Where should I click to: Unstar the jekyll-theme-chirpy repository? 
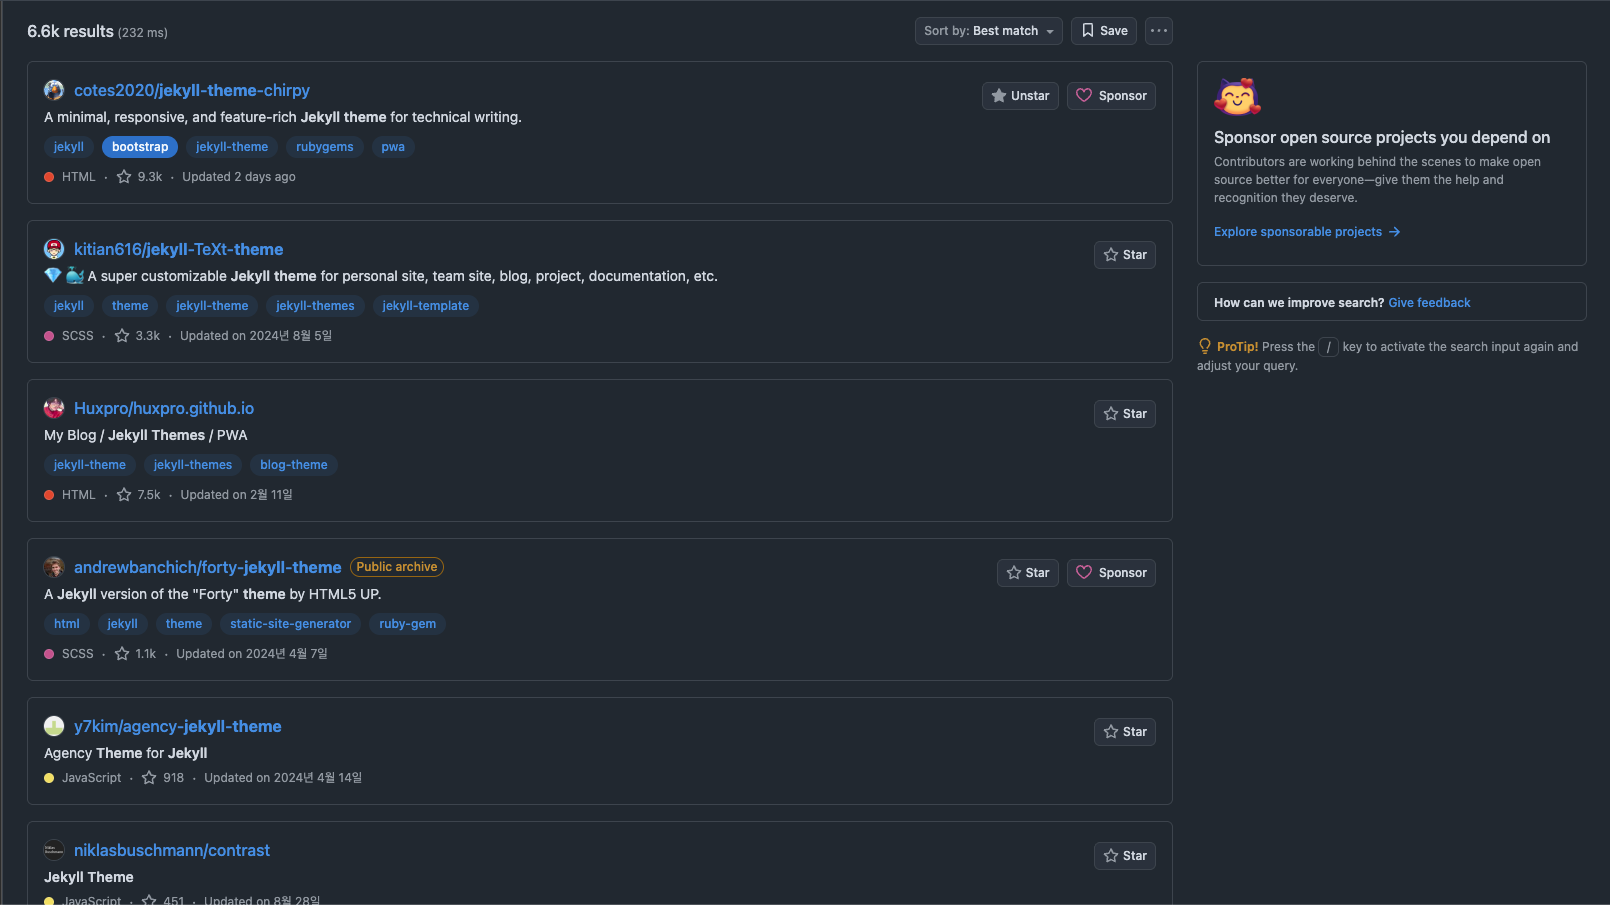1020,96
